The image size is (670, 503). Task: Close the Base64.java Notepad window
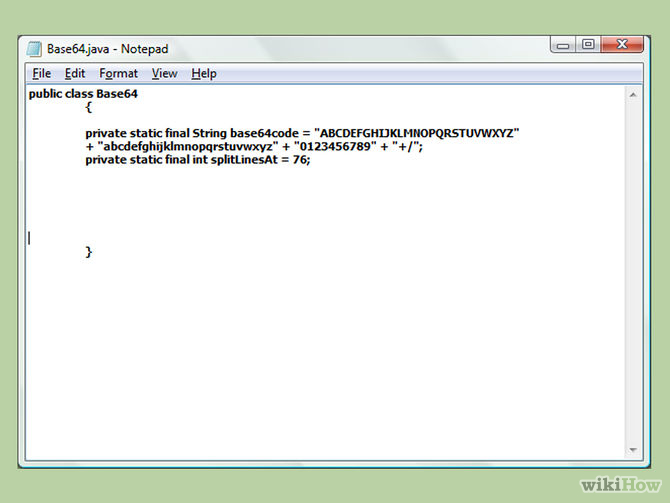click(x=622, y=44)
